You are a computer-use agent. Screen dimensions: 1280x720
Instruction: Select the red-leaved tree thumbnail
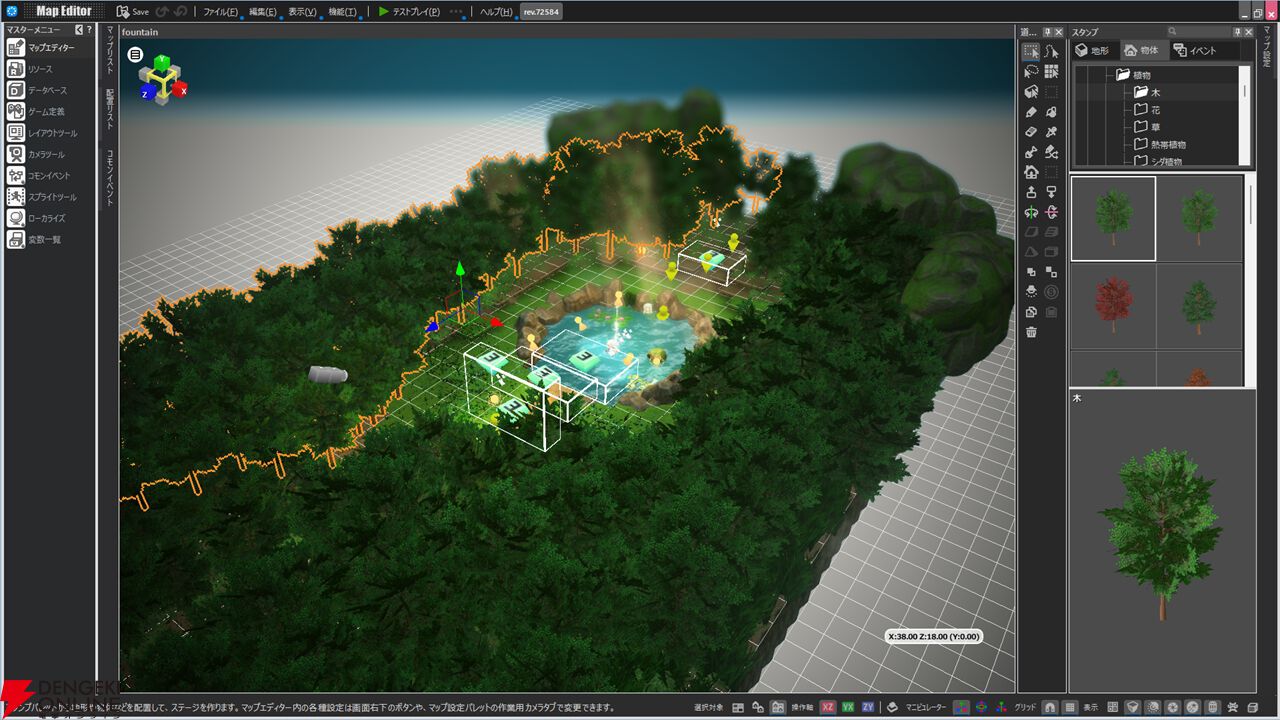(x=1113, y=305)
